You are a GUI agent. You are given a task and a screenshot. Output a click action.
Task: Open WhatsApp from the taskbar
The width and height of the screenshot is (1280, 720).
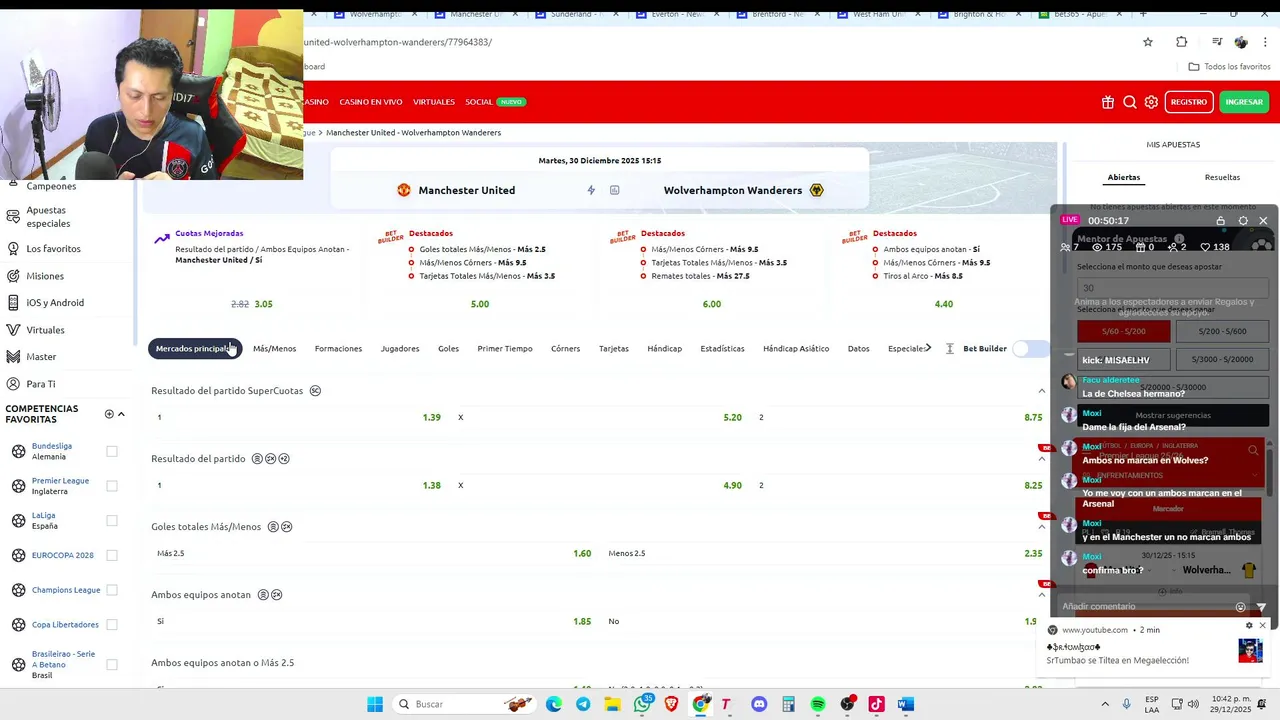642,704
